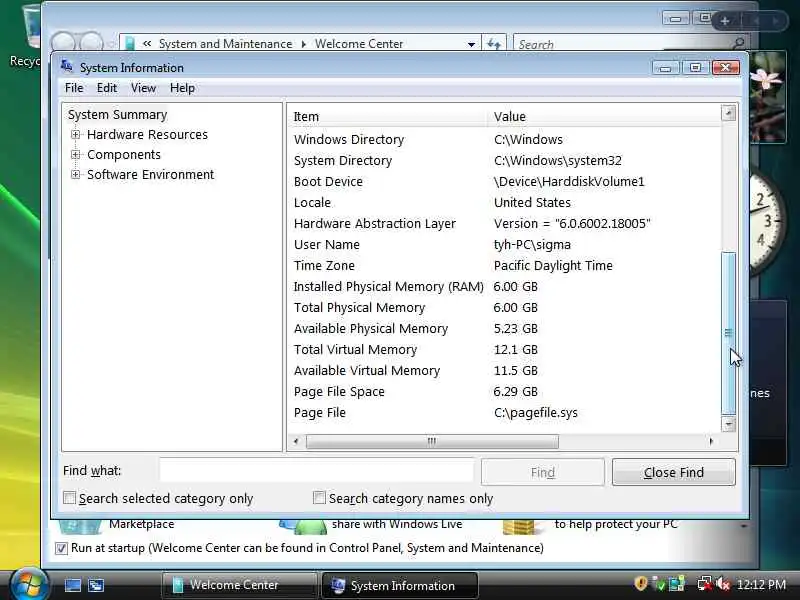This screenshot has height=600, width=800.
Task: Enable Search selected category only
Action: [x=69, y=497]
